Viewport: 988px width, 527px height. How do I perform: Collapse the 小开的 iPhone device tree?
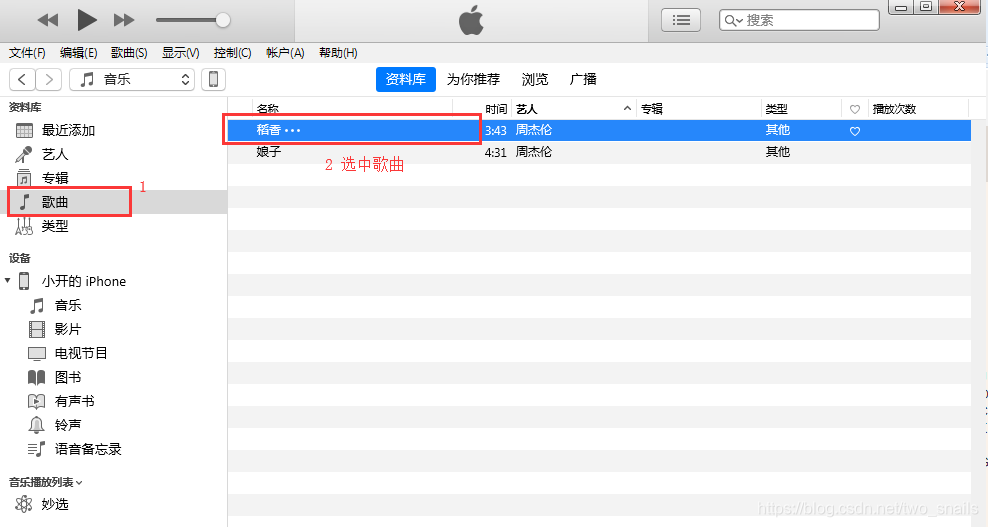[8, 281]
